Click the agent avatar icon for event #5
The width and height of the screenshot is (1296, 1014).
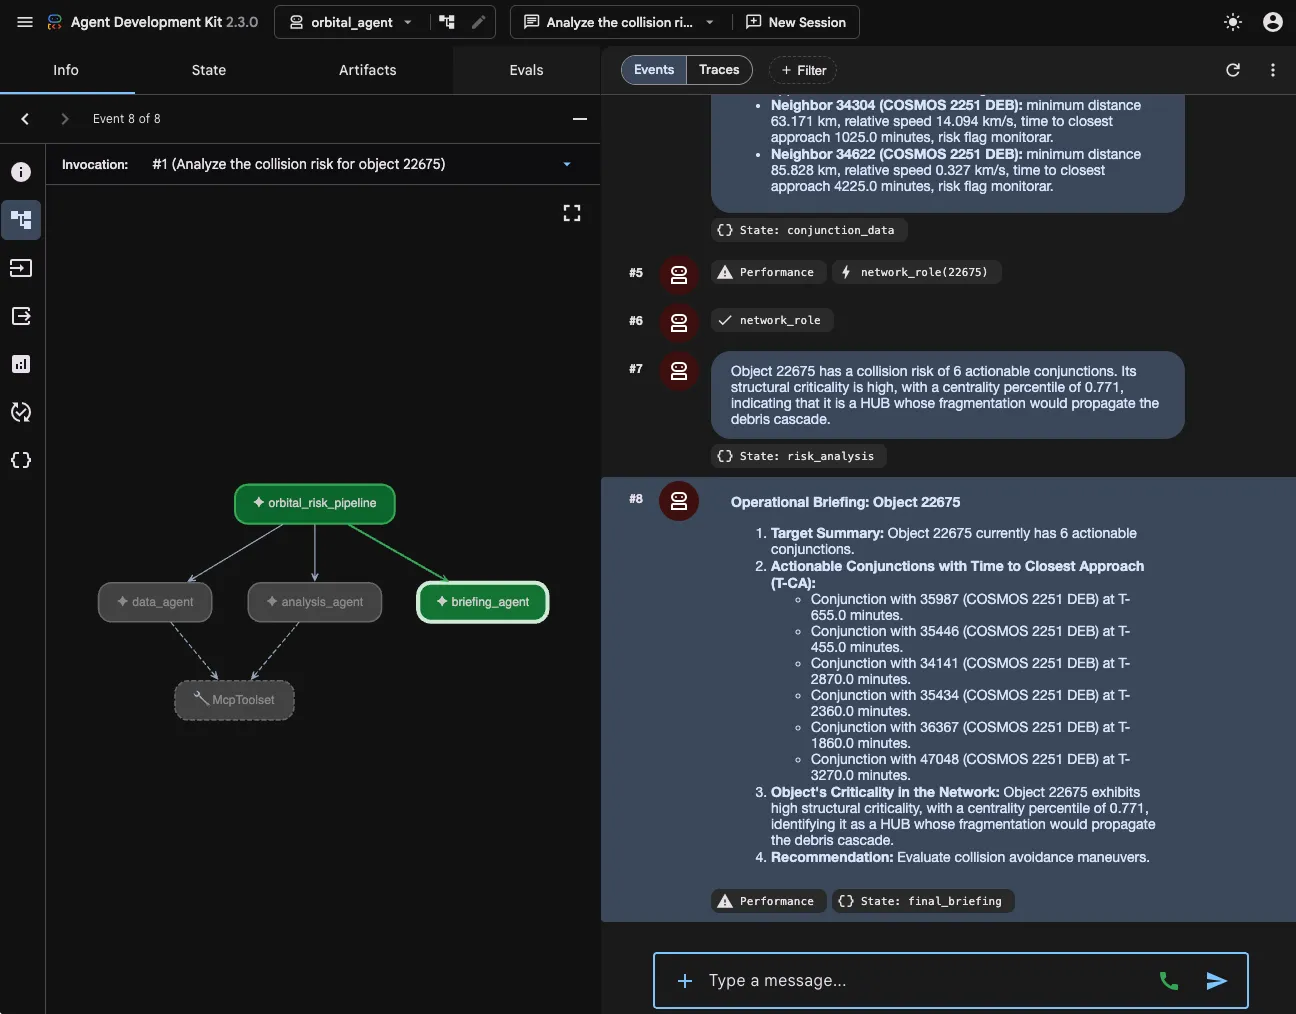tap(679, 274)
